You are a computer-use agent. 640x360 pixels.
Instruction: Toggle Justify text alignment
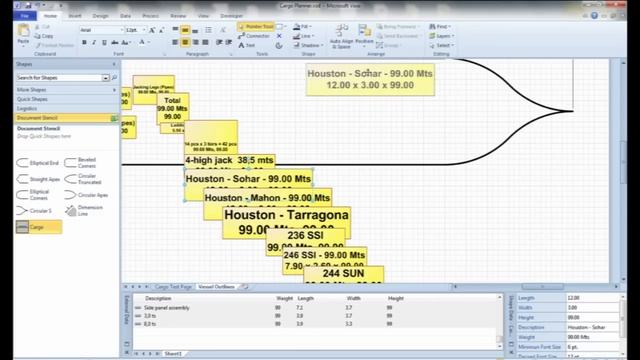click(x=205, y=42)
